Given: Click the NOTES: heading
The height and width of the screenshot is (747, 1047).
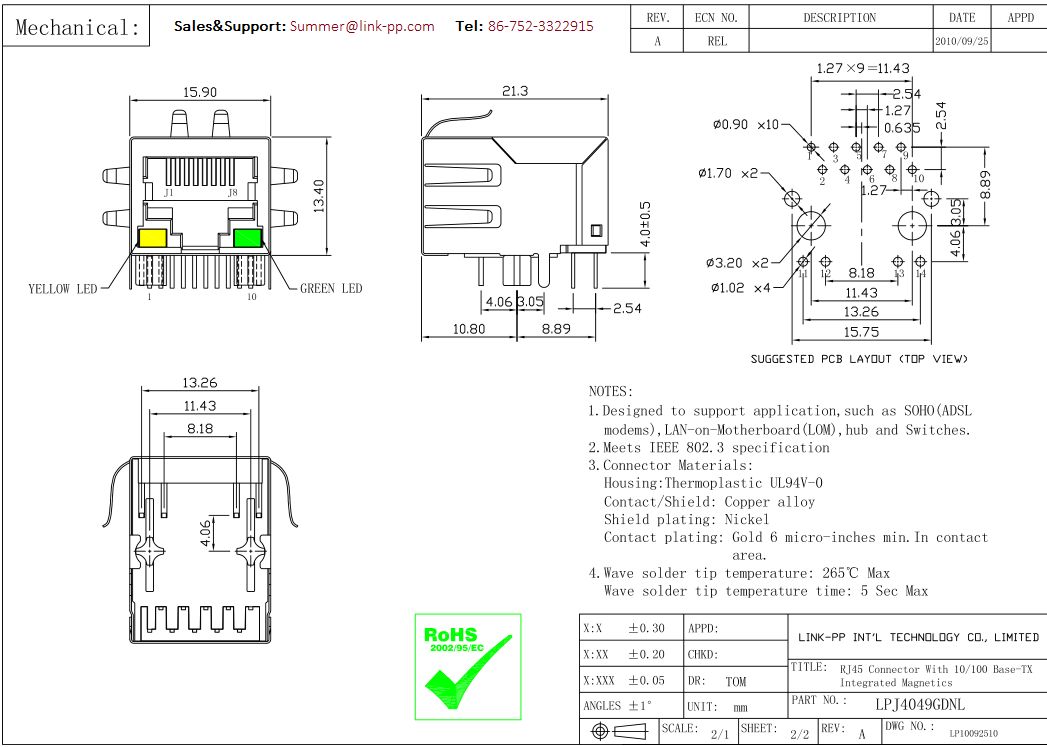Looking at the screenshot, I should click(610, 392).
